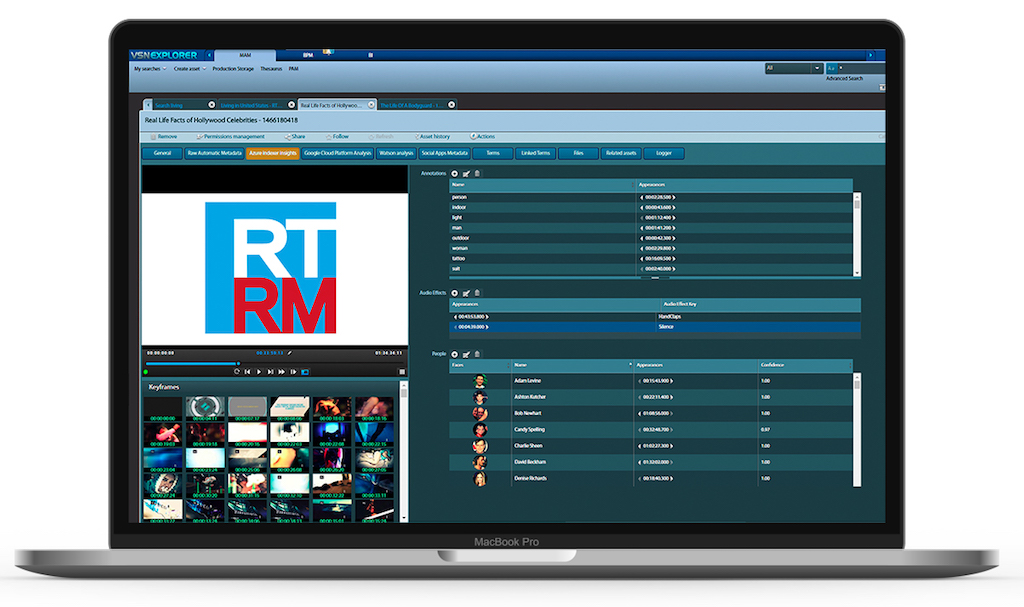The image size is (1024, 607).
Task: Open the Thesaurus menu item
Action: pyautogui.click(x=271, y=69)
